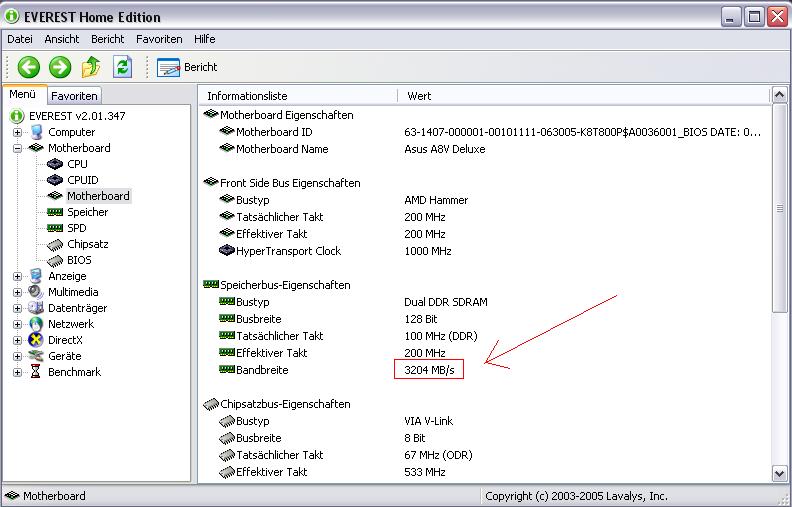The height and width of the screenshot is (507, 792).
Task: Select the BIOS tree label
Action: (79, 260)
